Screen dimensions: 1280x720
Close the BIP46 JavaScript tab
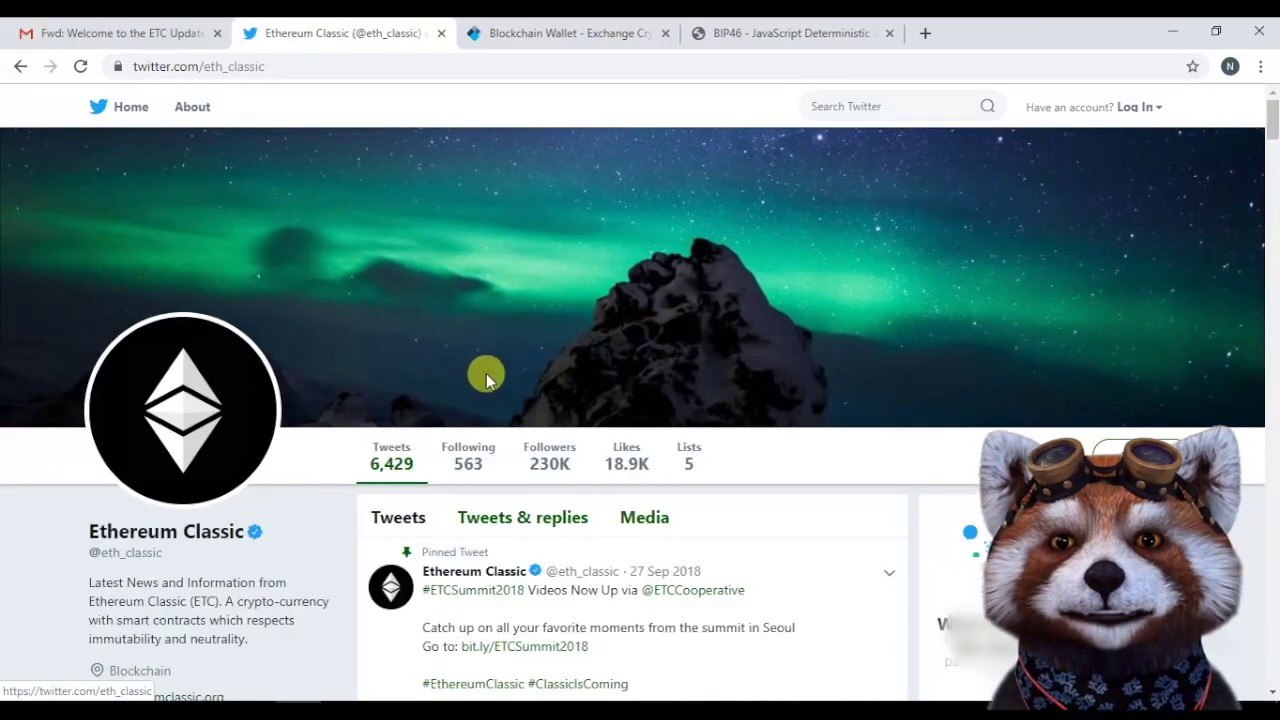[889, 33]
